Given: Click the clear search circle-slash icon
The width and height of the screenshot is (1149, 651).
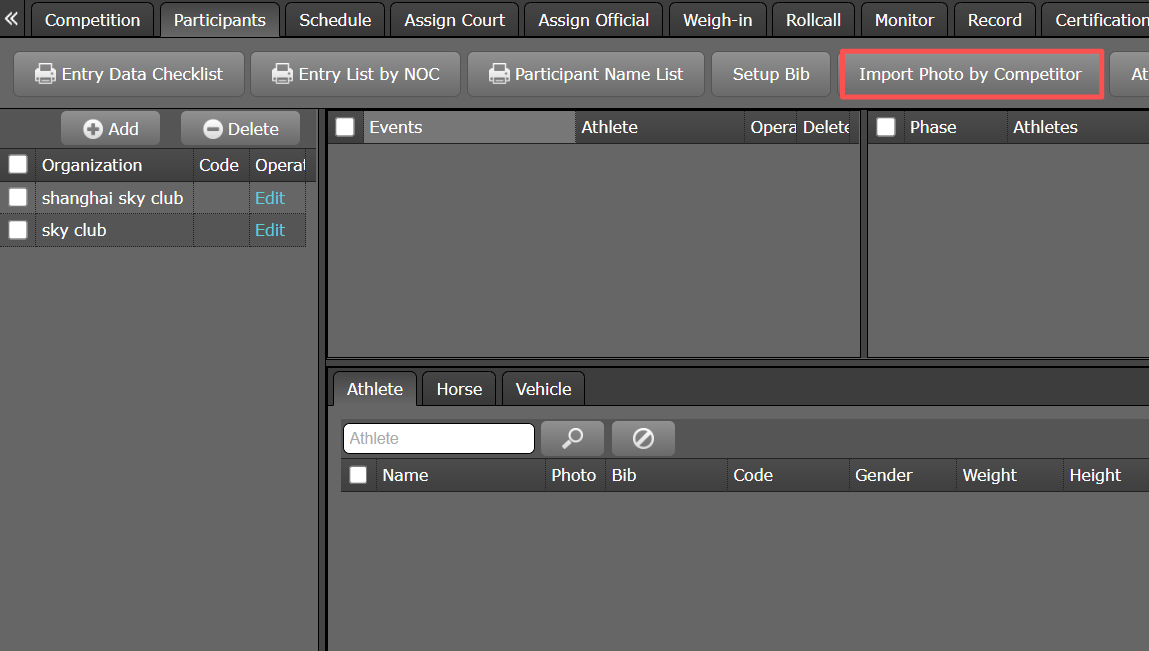Looking at the screenshot, I should click(643, 438).
